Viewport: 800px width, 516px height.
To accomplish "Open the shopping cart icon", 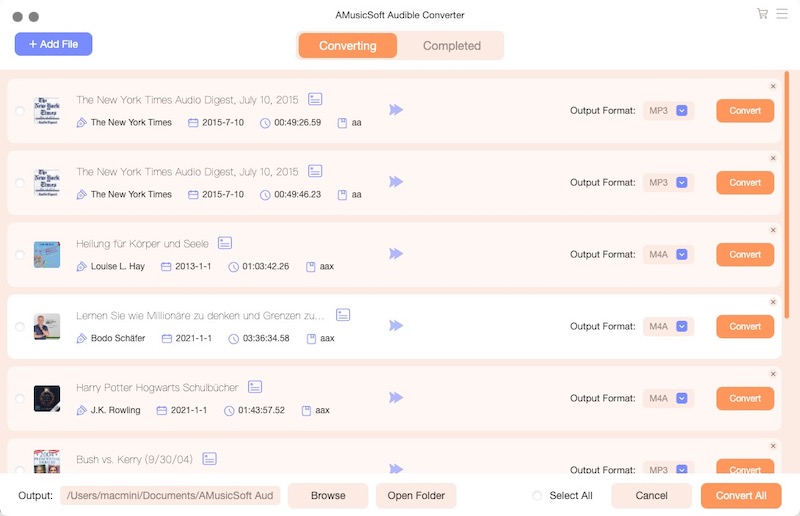I will (x=763, y=14).
